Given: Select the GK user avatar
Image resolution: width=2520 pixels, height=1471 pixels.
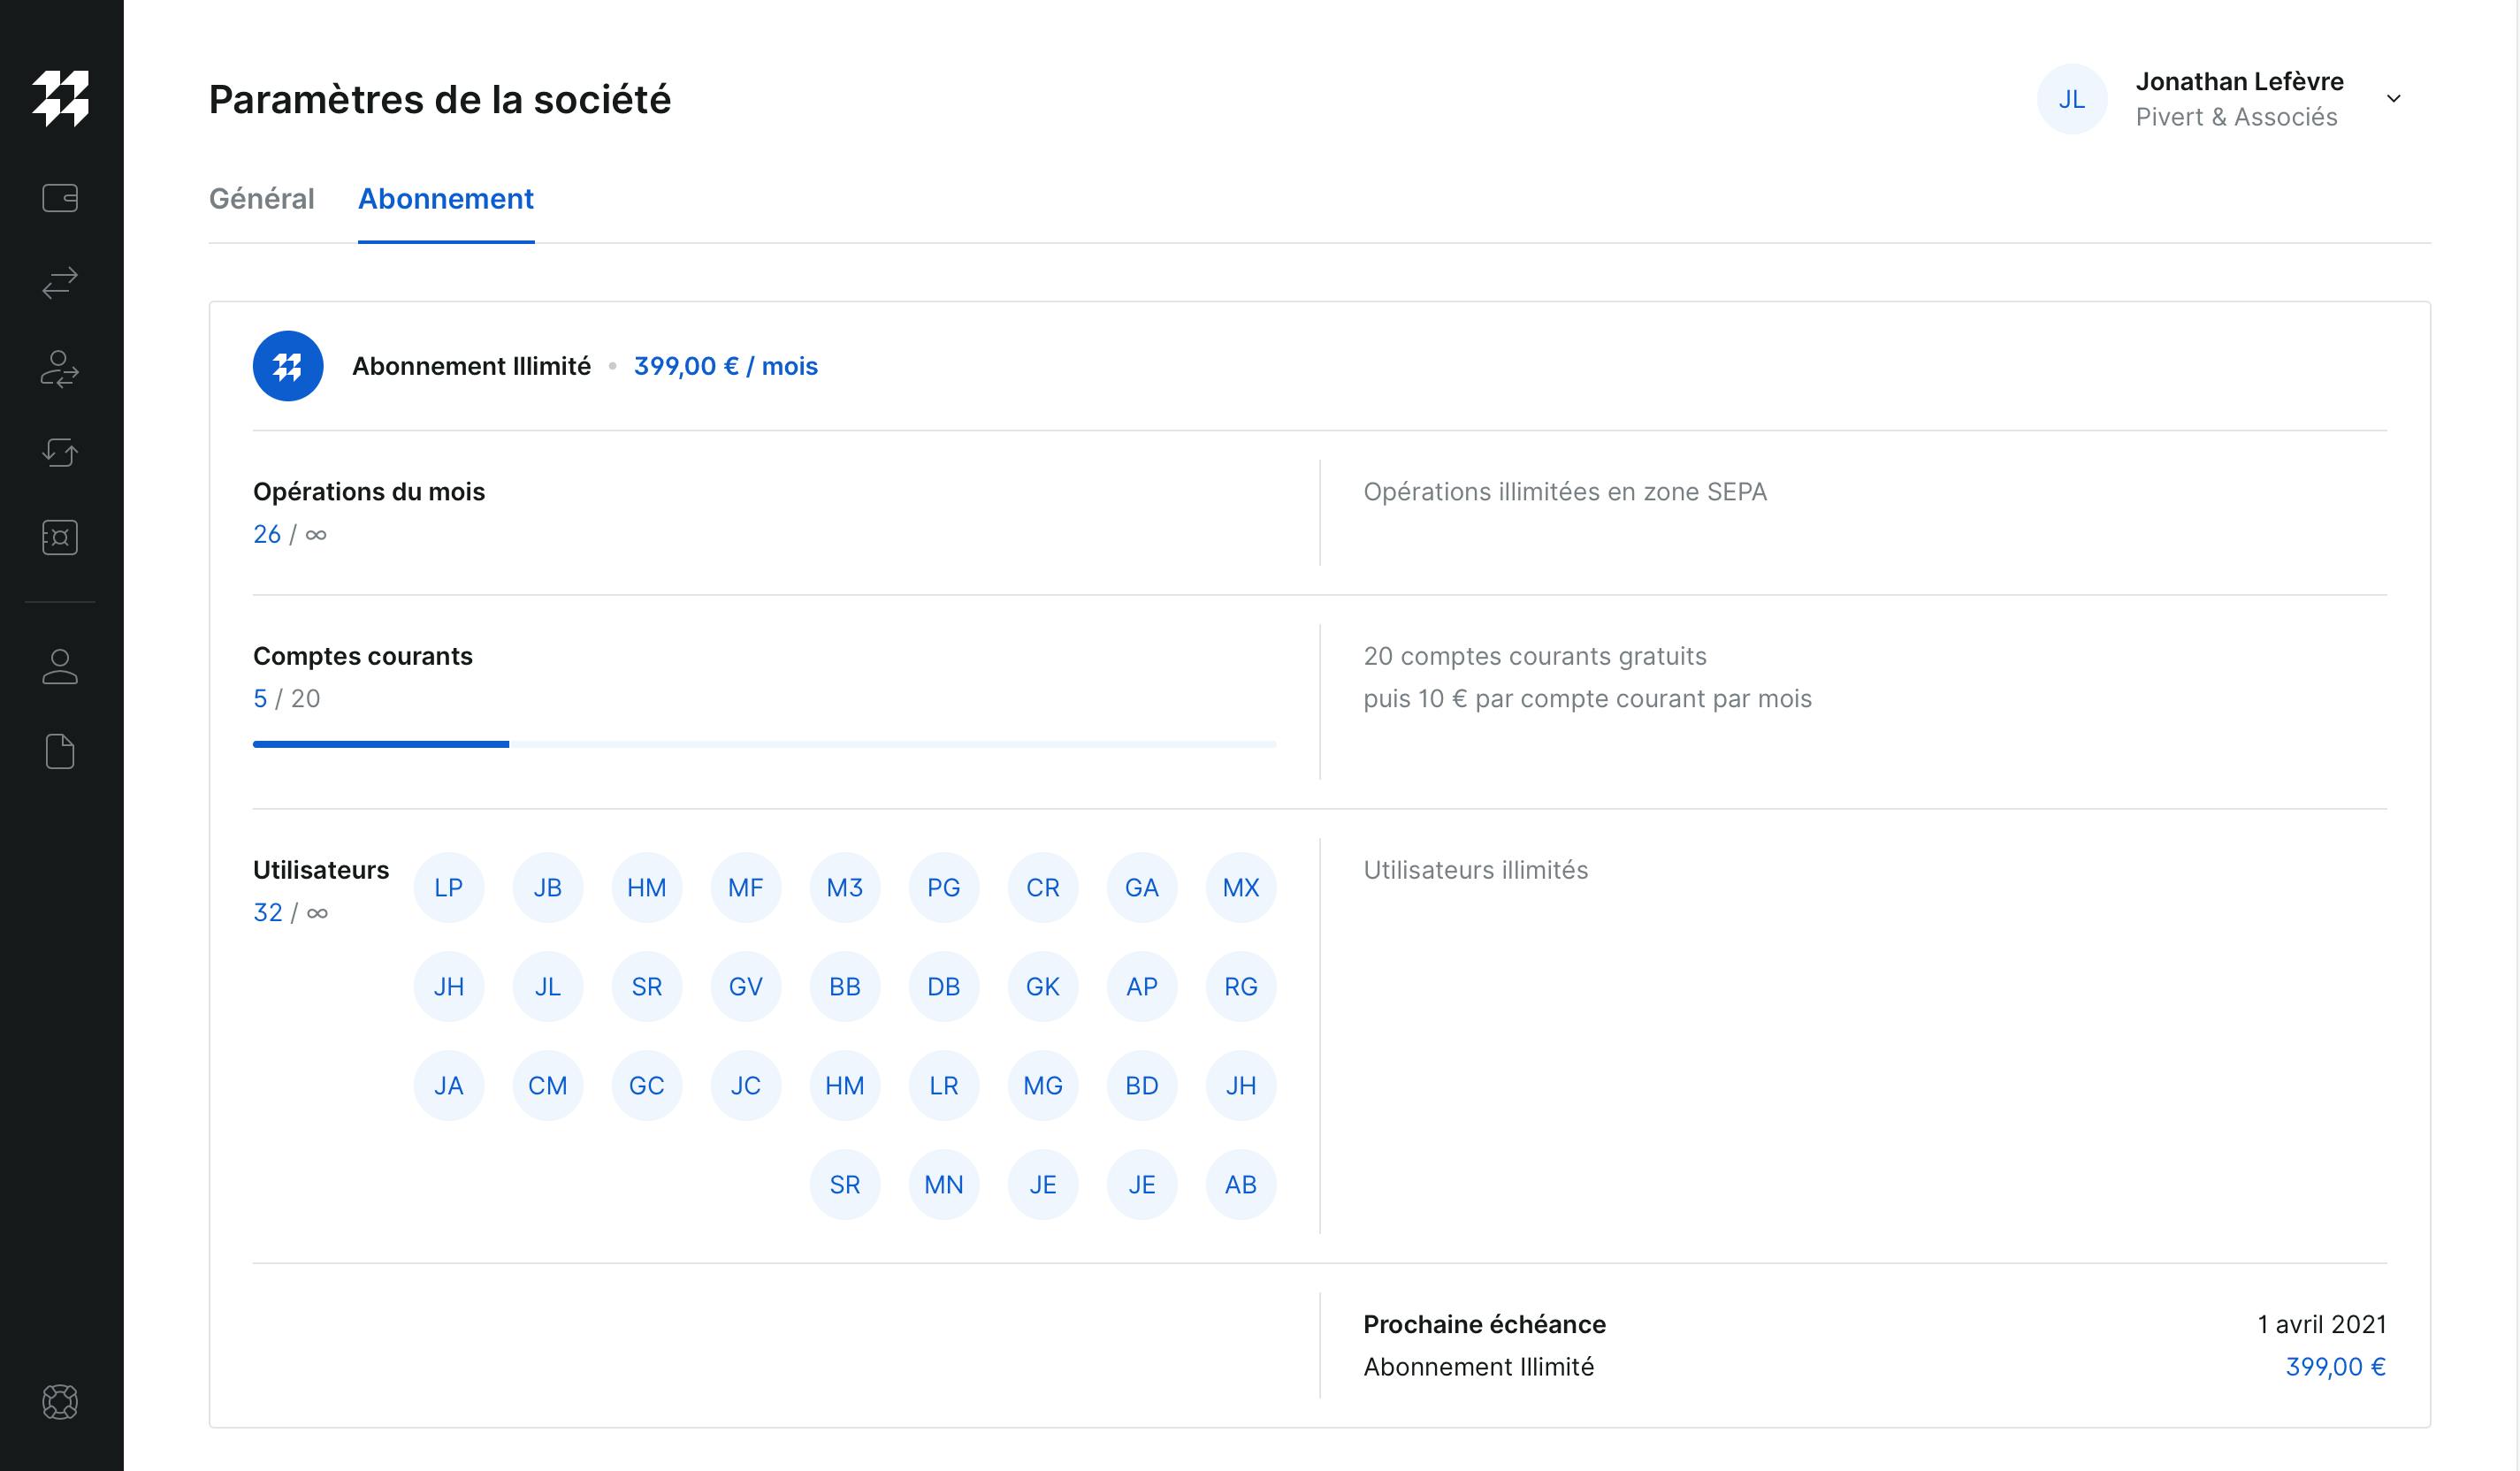Looking at the screenshot, I should [x=1043, y=986].
